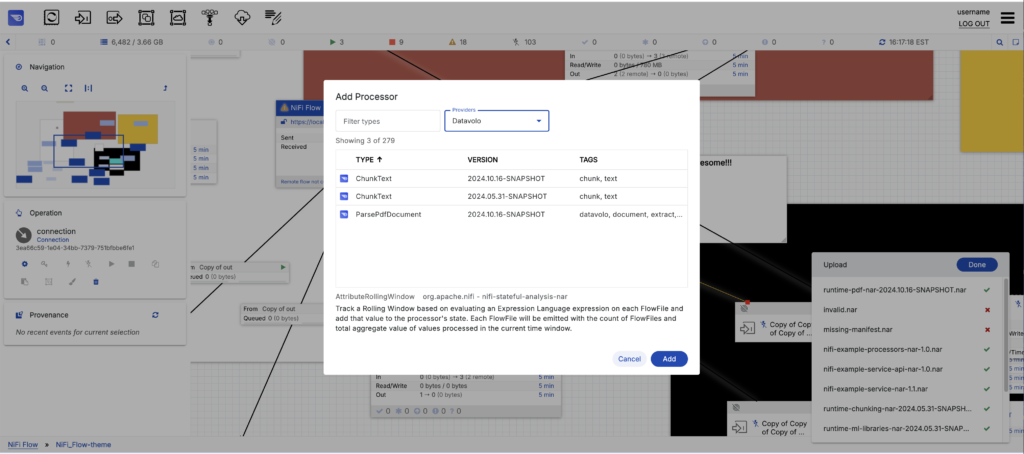Select the Label toolbar icon
Viewport: 1024px width, 454px height.
click(273, 18)
